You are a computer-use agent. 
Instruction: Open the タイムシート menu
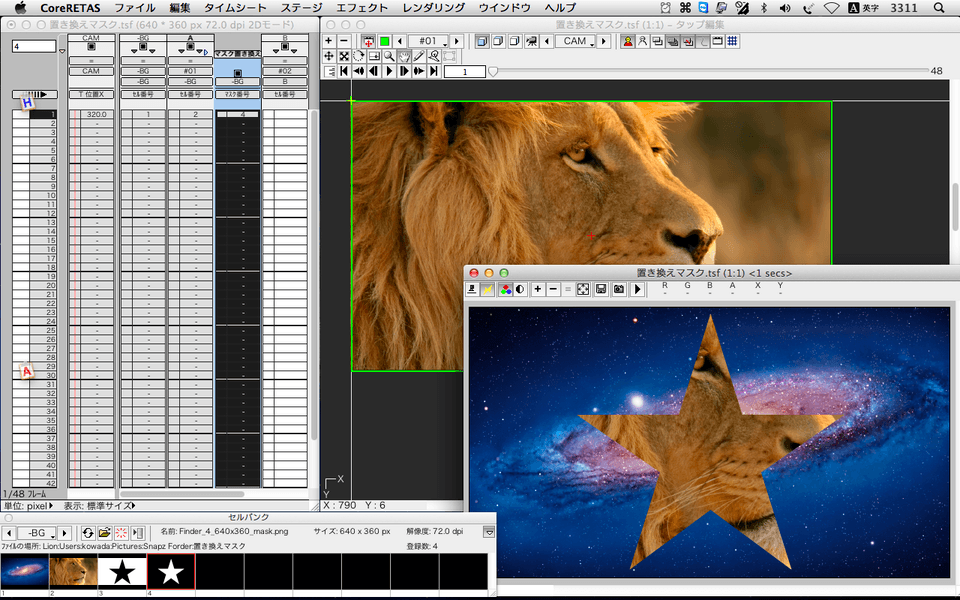pos(234,8)
